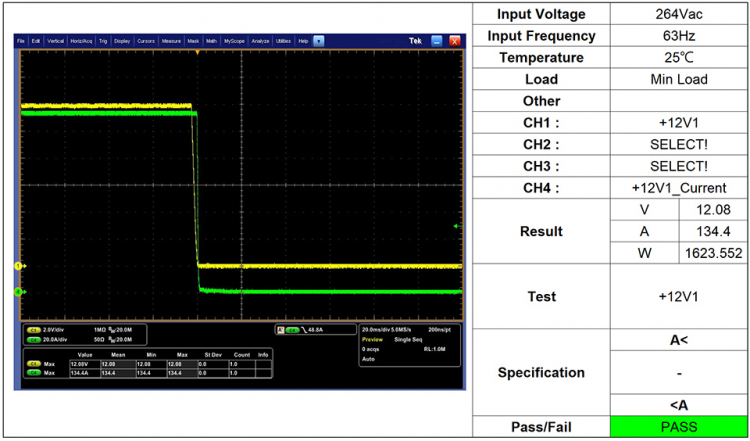Select the C4 Max measurement row badge
Viewport: 750px width, 441px height.
(x=33, y=373)
